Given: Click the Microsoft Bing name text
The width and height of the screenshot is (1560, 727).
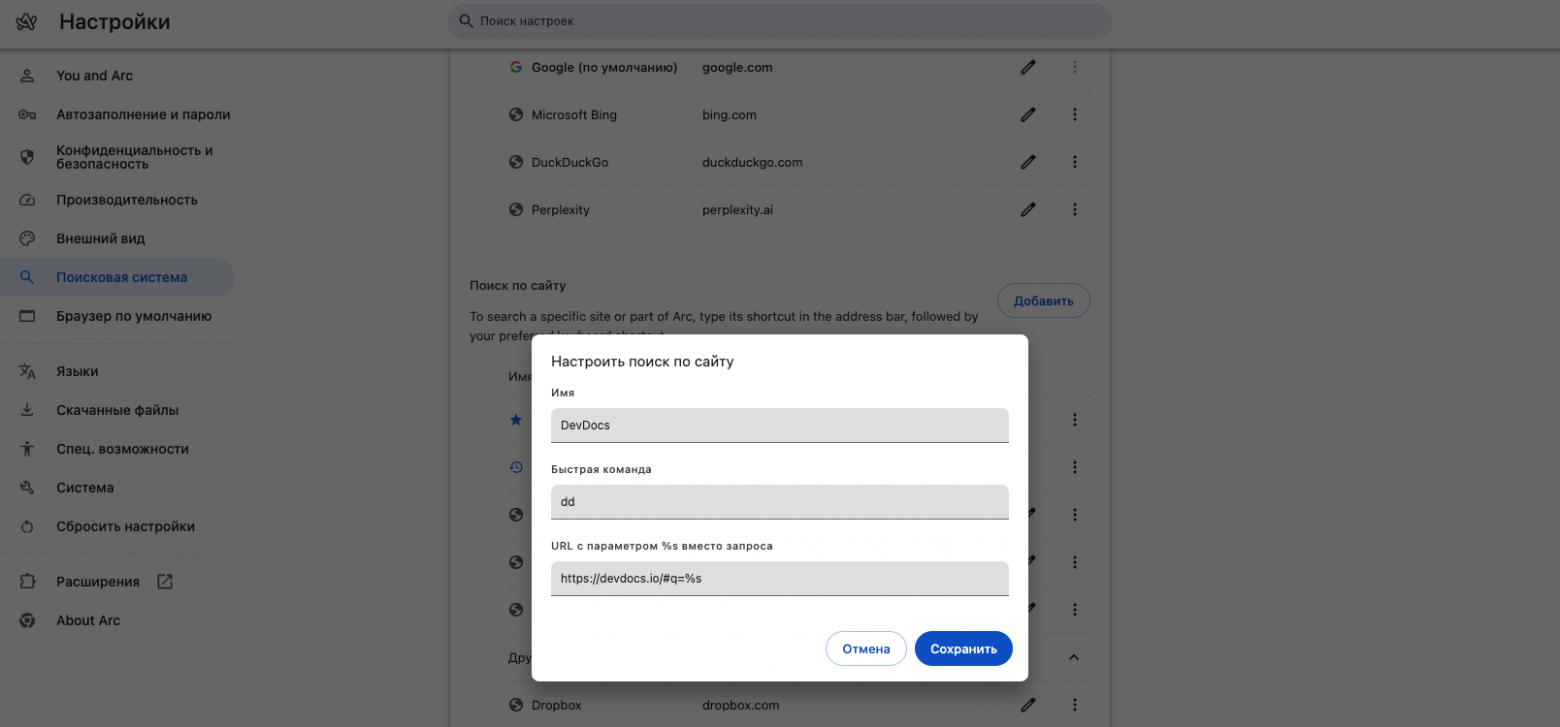Looking at the screenshot, I should point(574,115).
